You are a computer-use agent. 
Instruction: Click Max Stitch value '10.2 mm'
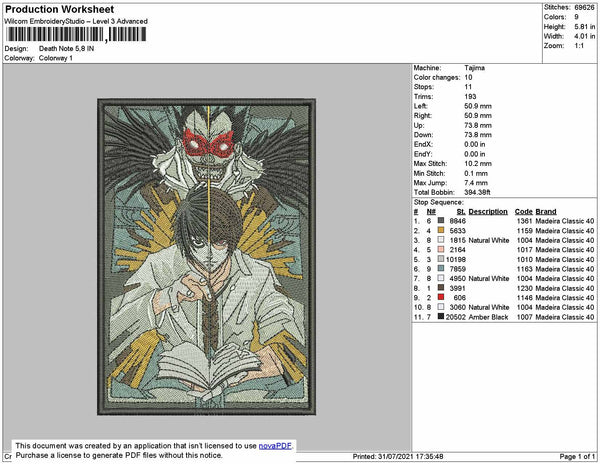click(x=478, y=163)
